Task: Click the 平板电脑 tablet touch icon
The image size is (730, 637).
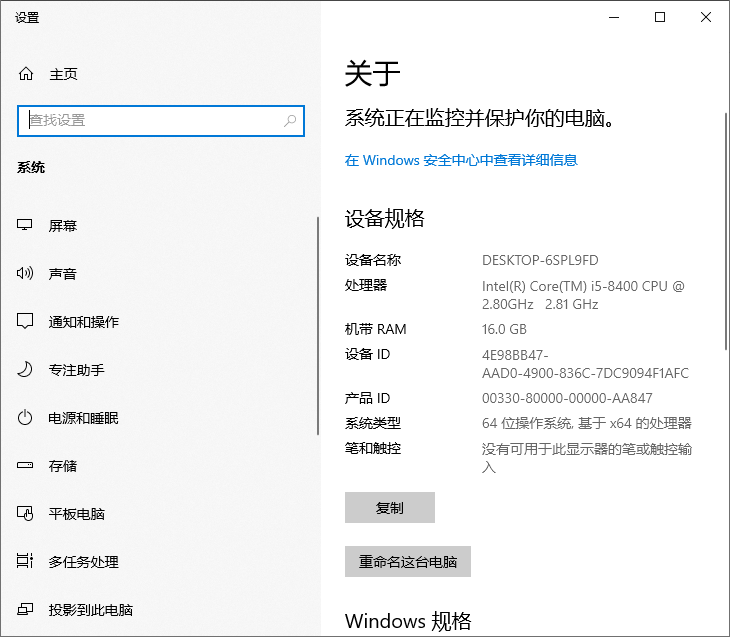Action: click(x=25, y=513)
